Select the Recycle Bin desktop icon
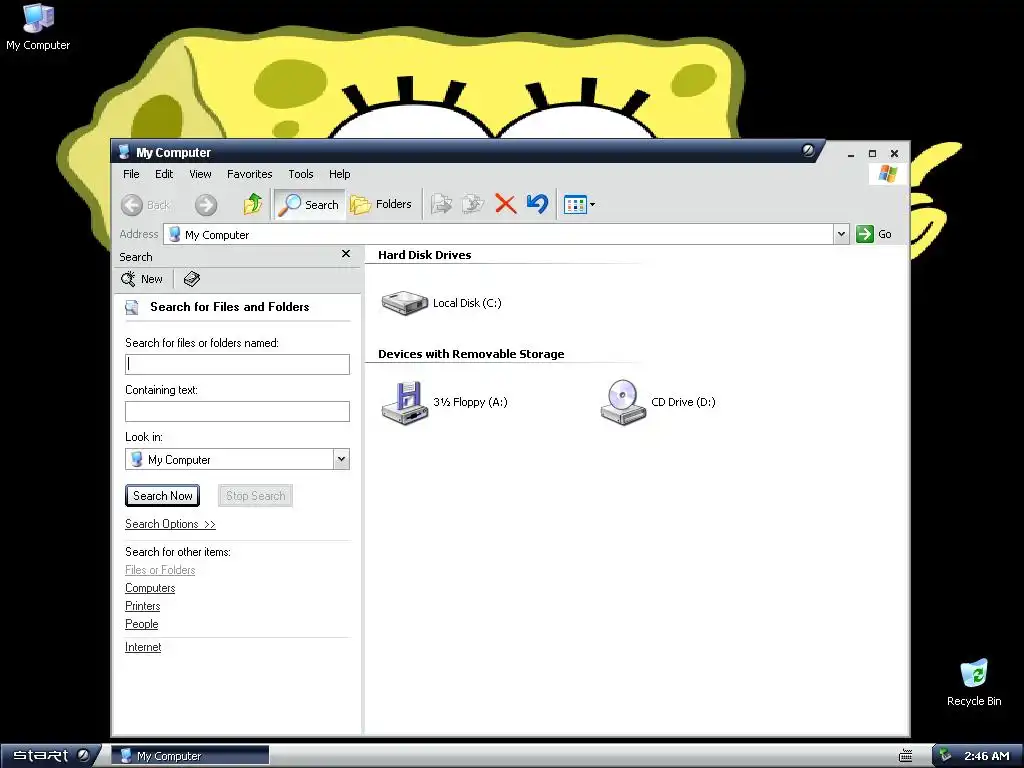The height and width of the screenshot is (768, 1024). (x=974, y=682)
